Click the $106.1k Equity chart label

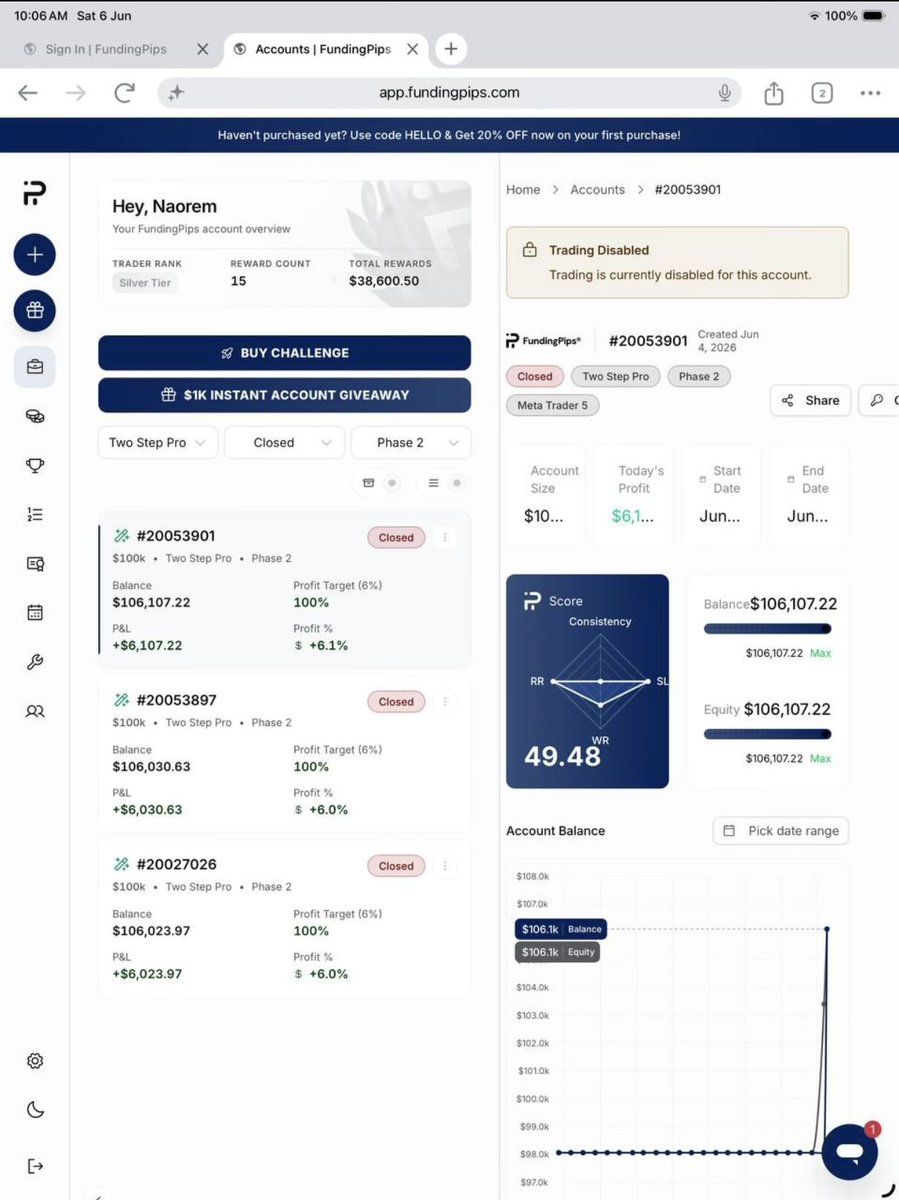(x=557, y=952)
